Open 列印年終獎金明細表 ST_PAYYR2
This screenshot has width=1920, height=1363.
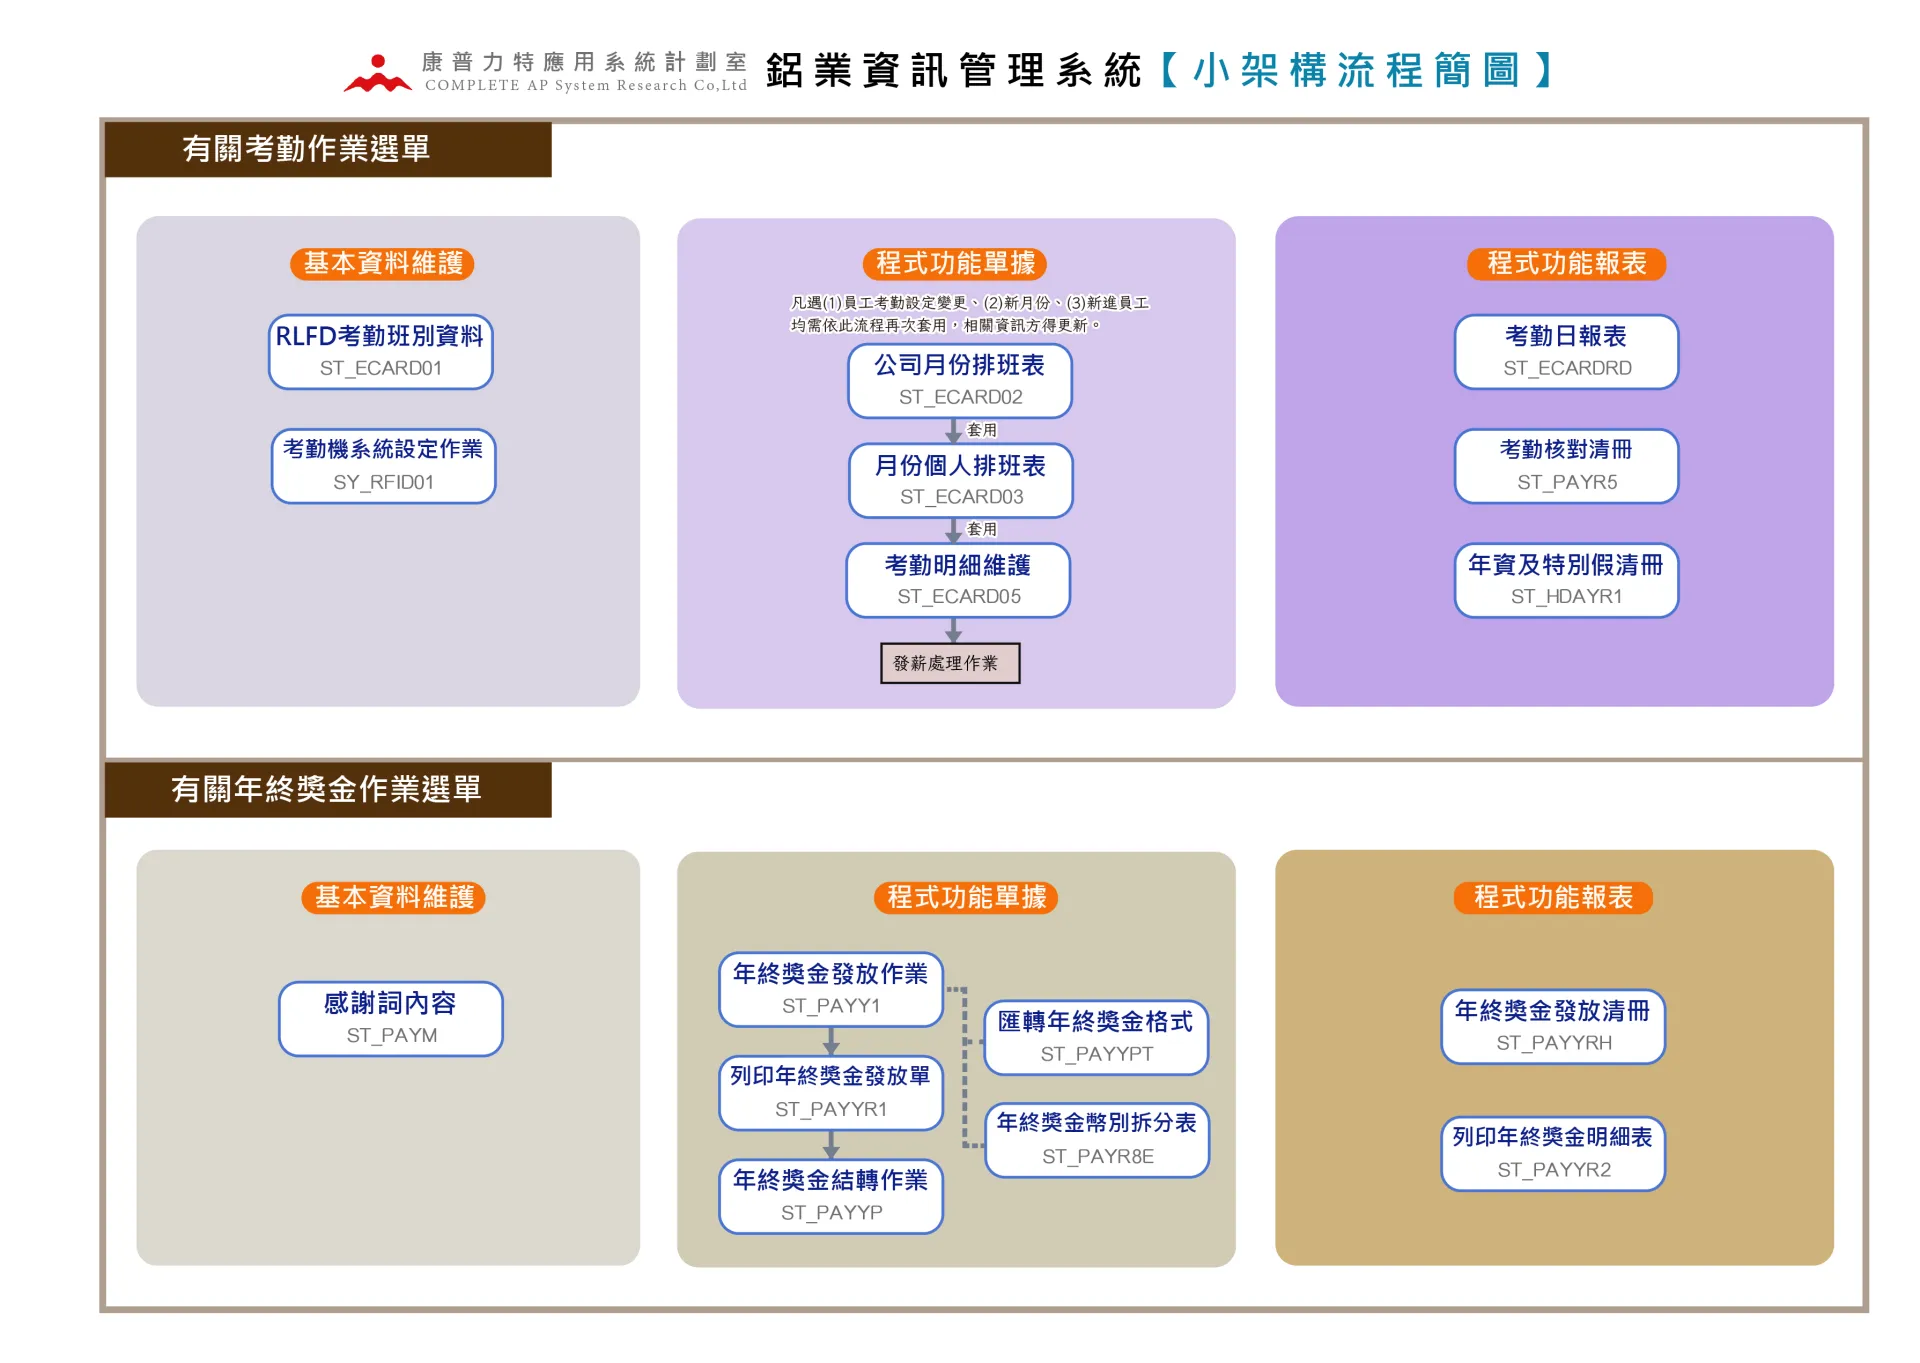(x=1553, y=1153)
